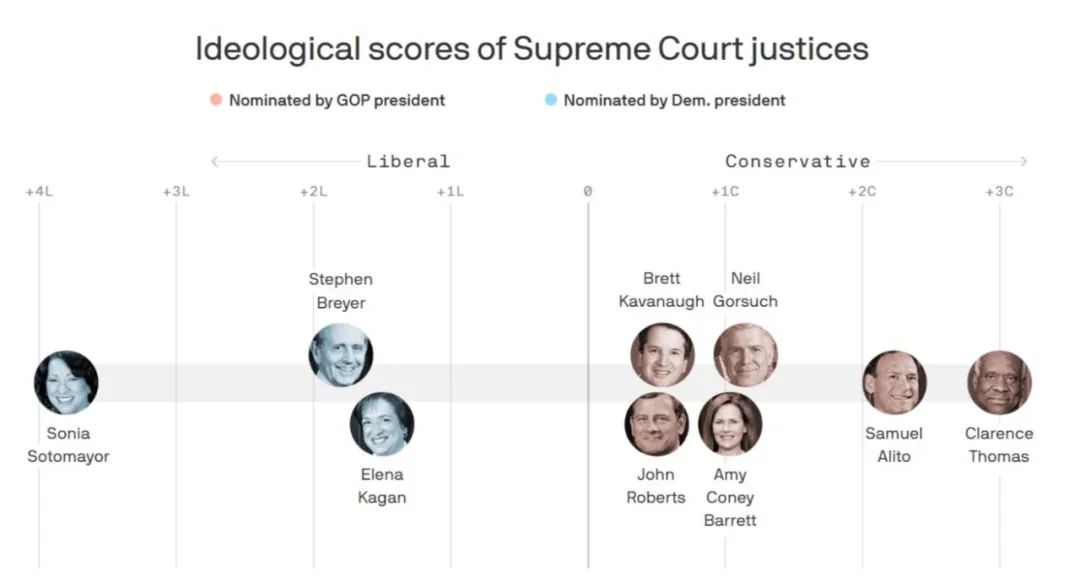Click "Nominated by Dem. president" legend label

[x=674, y=100]
